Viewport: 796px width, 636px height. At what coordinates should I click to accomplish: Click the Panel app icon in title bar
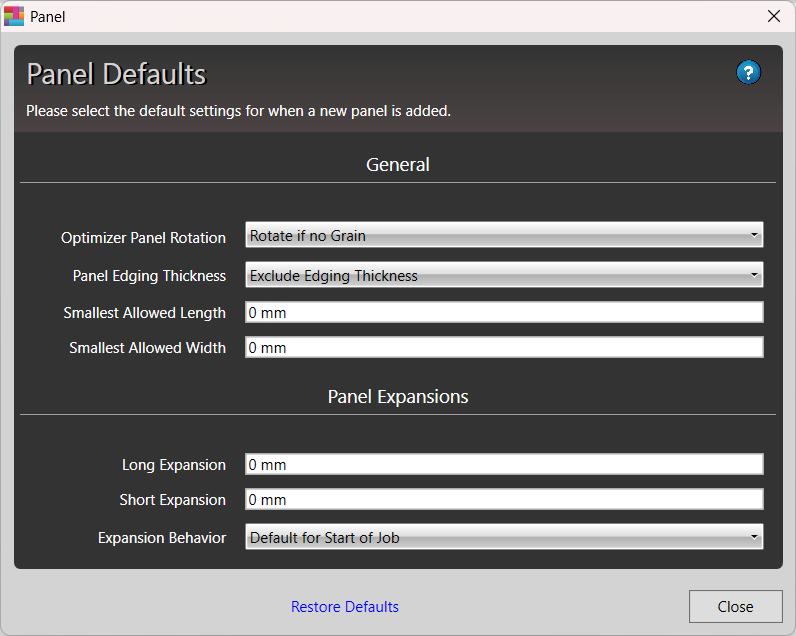[14, 16]
